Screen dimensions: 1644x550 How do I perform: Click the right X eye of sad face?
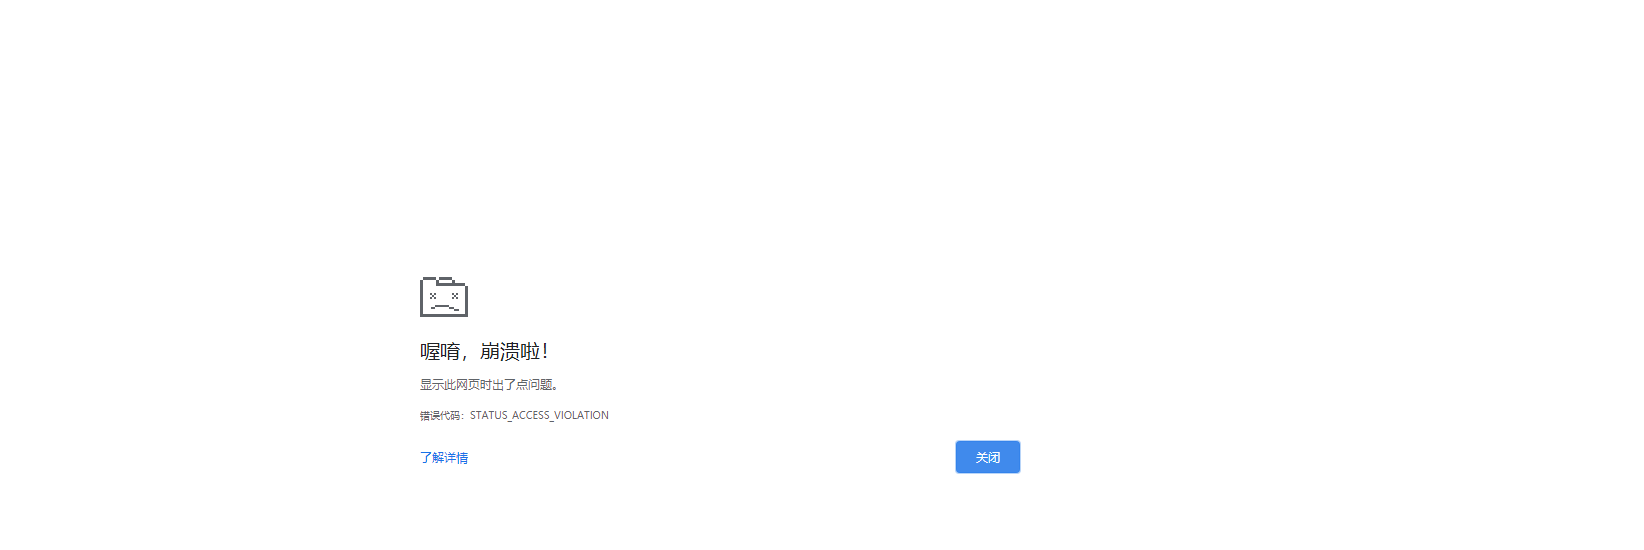coord(455,296)
